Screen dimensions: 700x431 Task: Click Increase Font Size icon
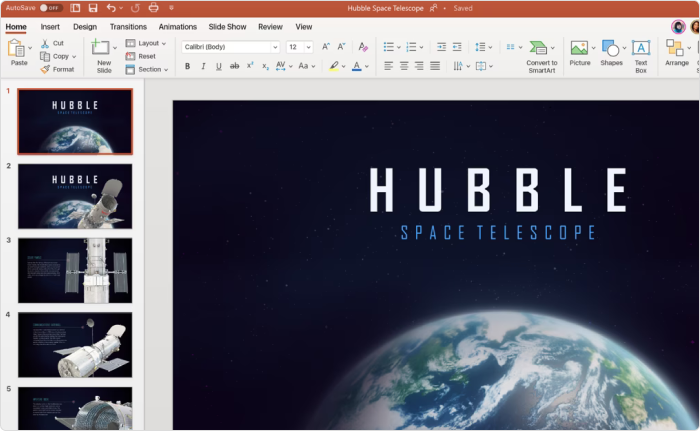tap(326, 46)
